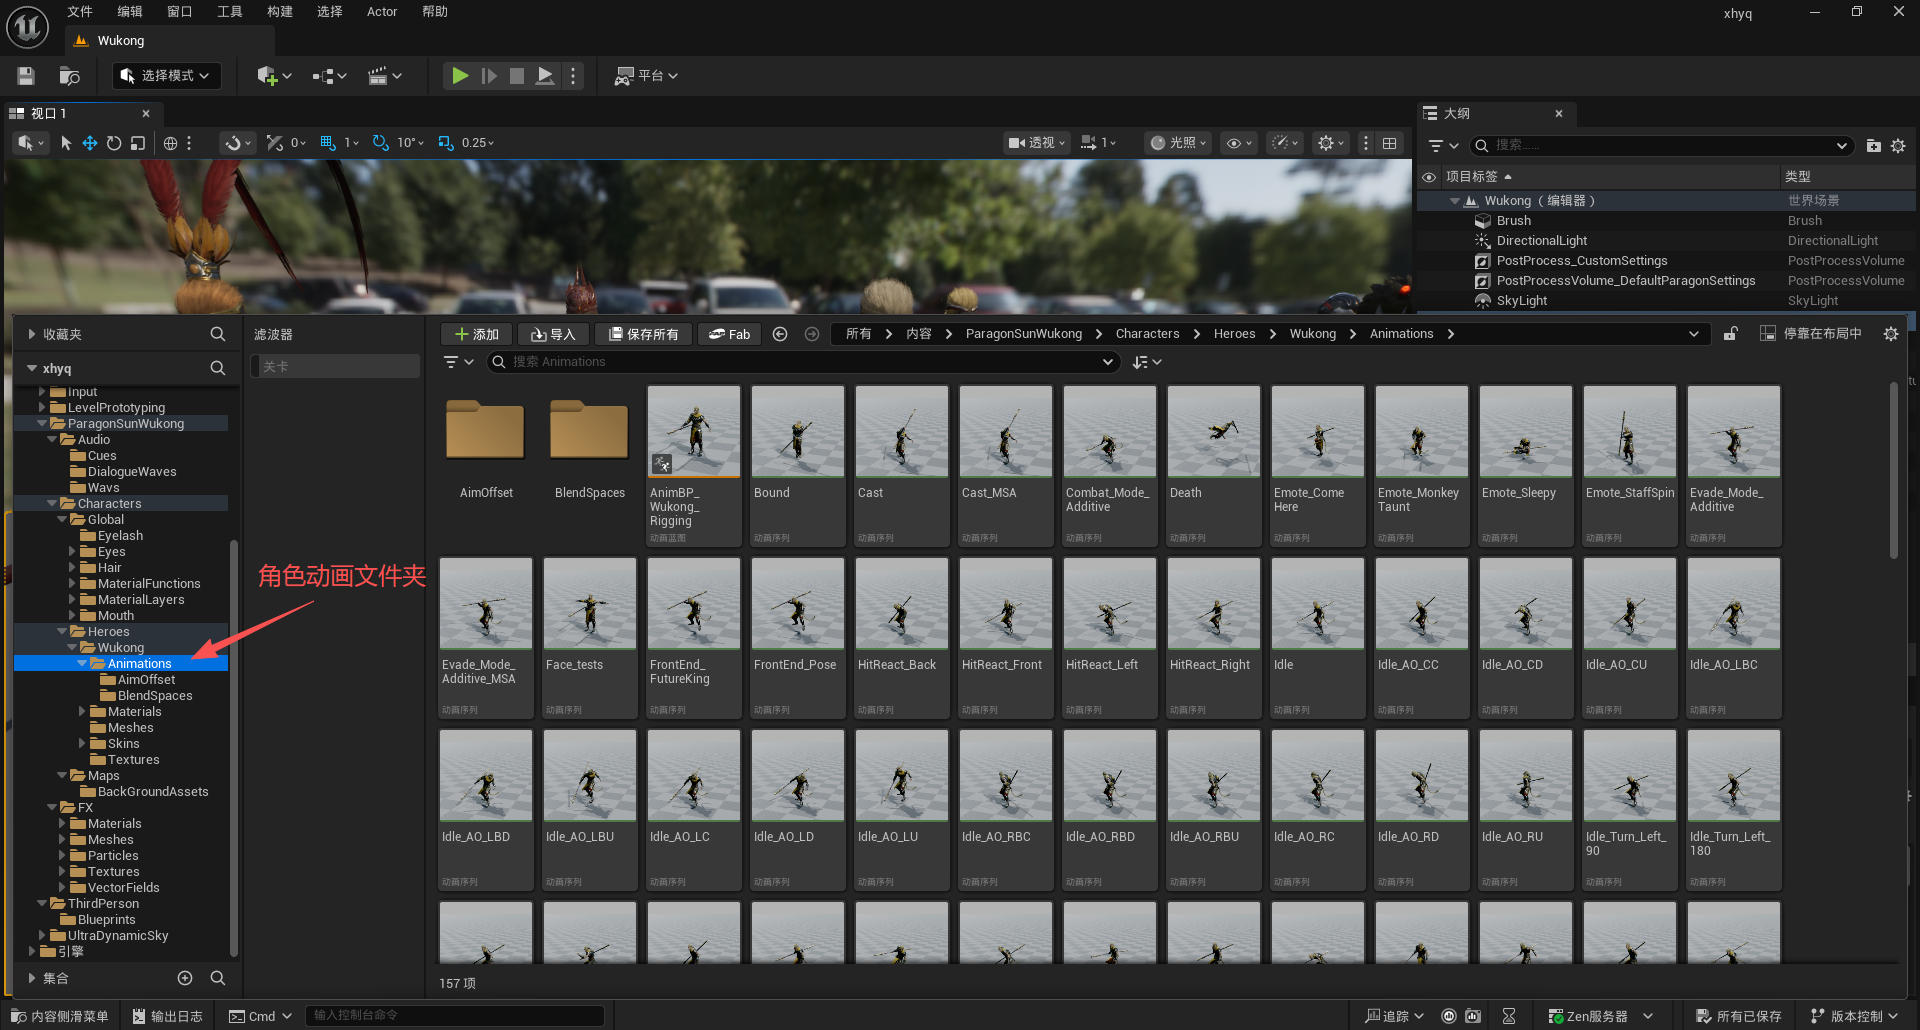This screenshot has width=1920, height=1030.
Task: Click the 保存所有 save all button
Action: click(x=644, y=334)
